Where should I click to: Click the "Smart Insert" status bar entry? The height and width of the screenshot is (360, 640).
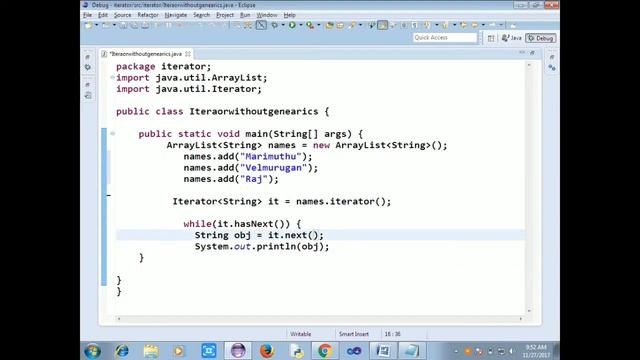tap(353, 334)
